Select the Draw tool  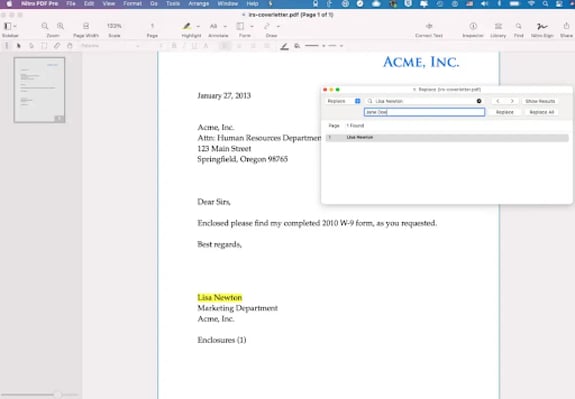click(267, 26)
